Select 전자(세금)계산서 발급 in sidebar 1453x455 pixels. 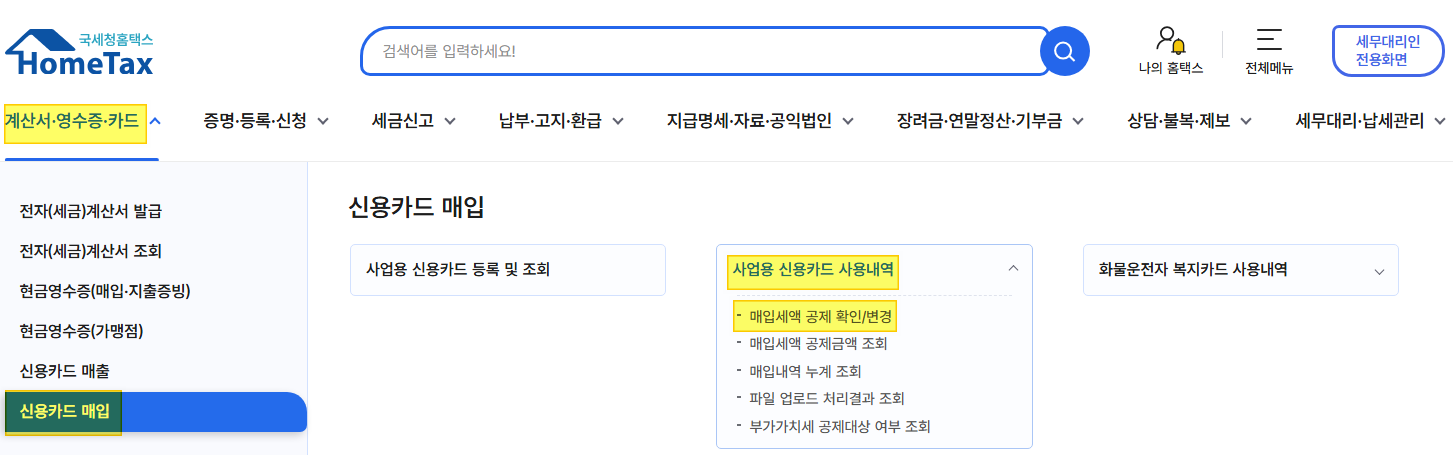[90, 211]
